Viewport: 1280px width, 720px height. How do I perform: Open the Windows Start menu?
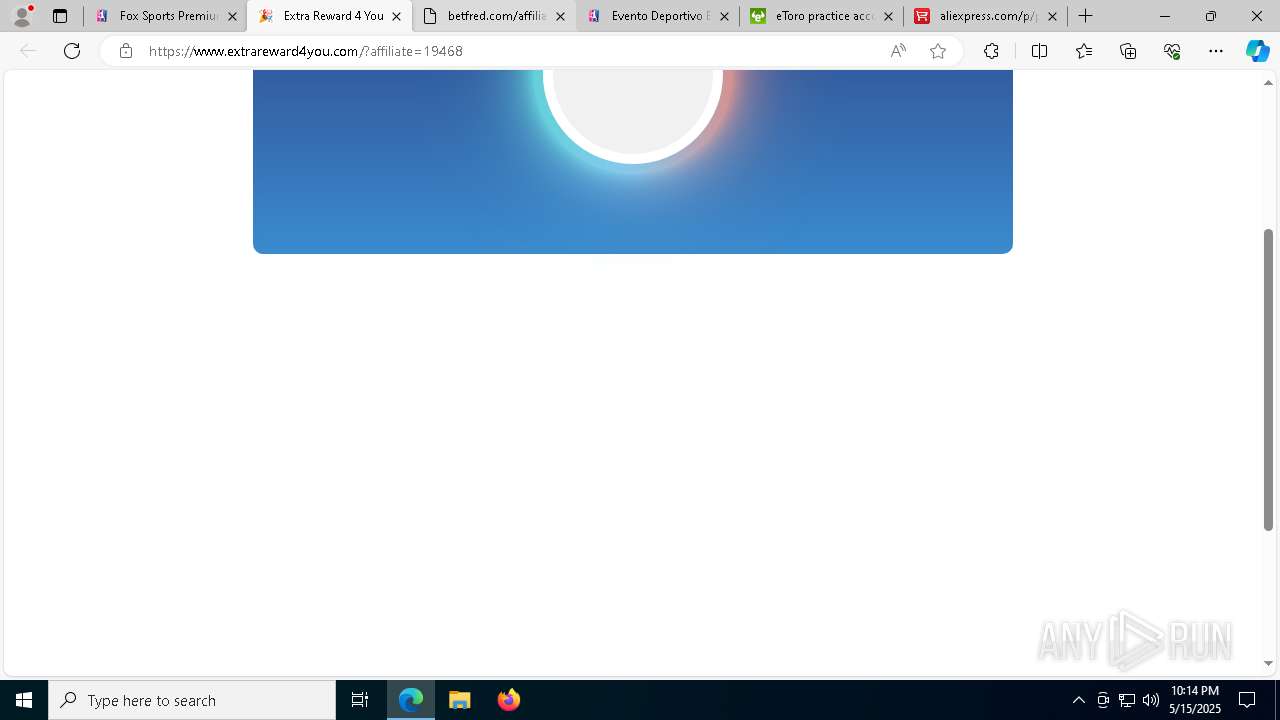(x=24, y=700)
